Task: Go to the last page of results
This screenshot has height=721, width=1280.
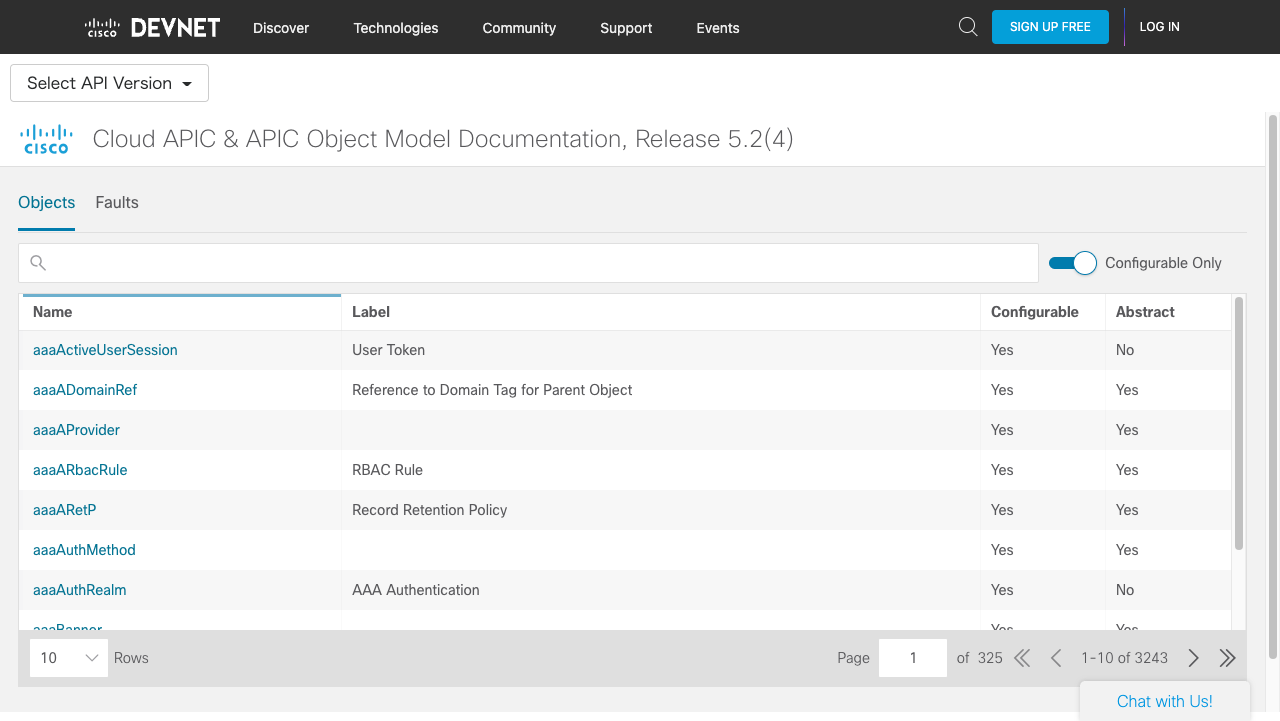Action: coord(1228,658)
